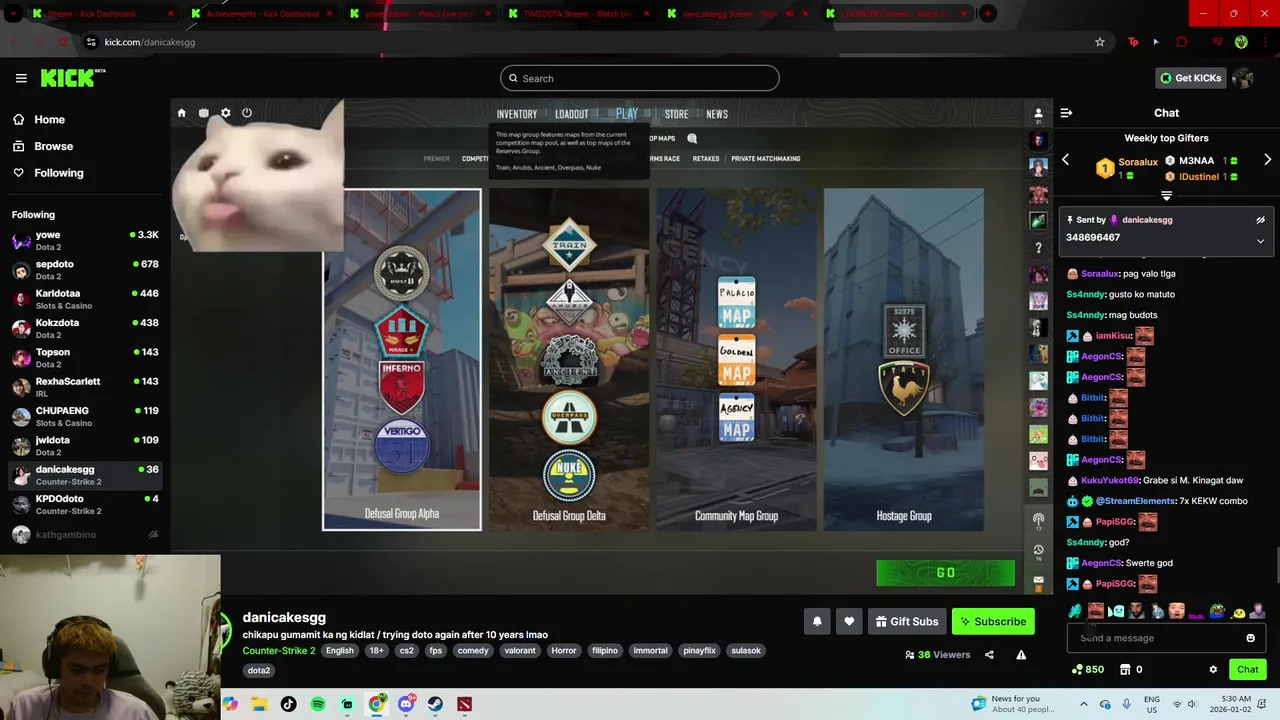Show previous weekly top gifters

(x=1065, y=160)
